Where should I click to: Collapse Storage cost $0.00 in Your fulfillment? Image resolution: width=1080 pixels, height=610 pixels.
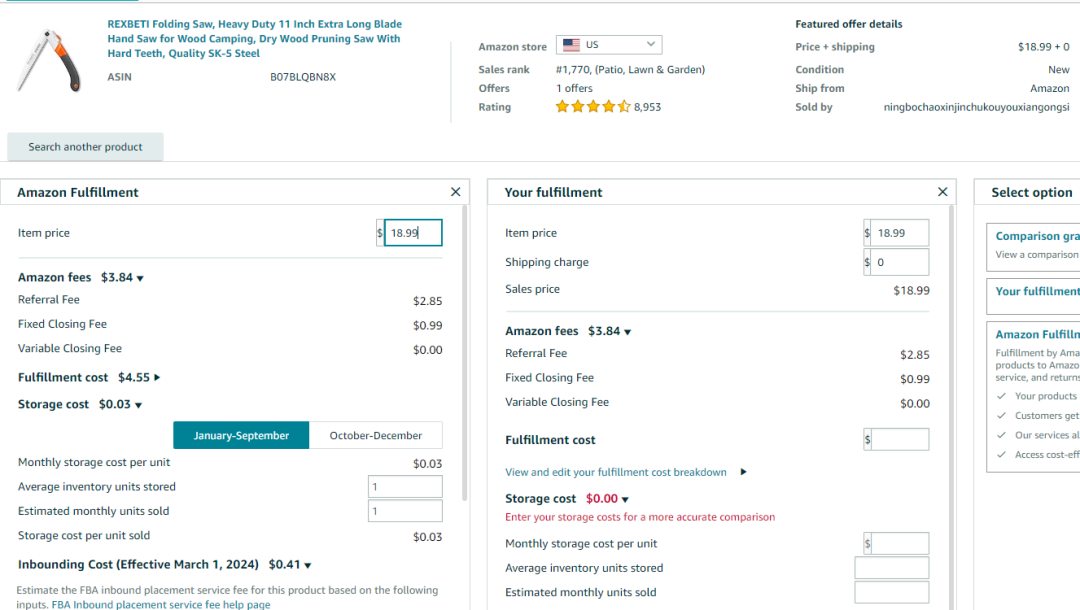point(625,499)
